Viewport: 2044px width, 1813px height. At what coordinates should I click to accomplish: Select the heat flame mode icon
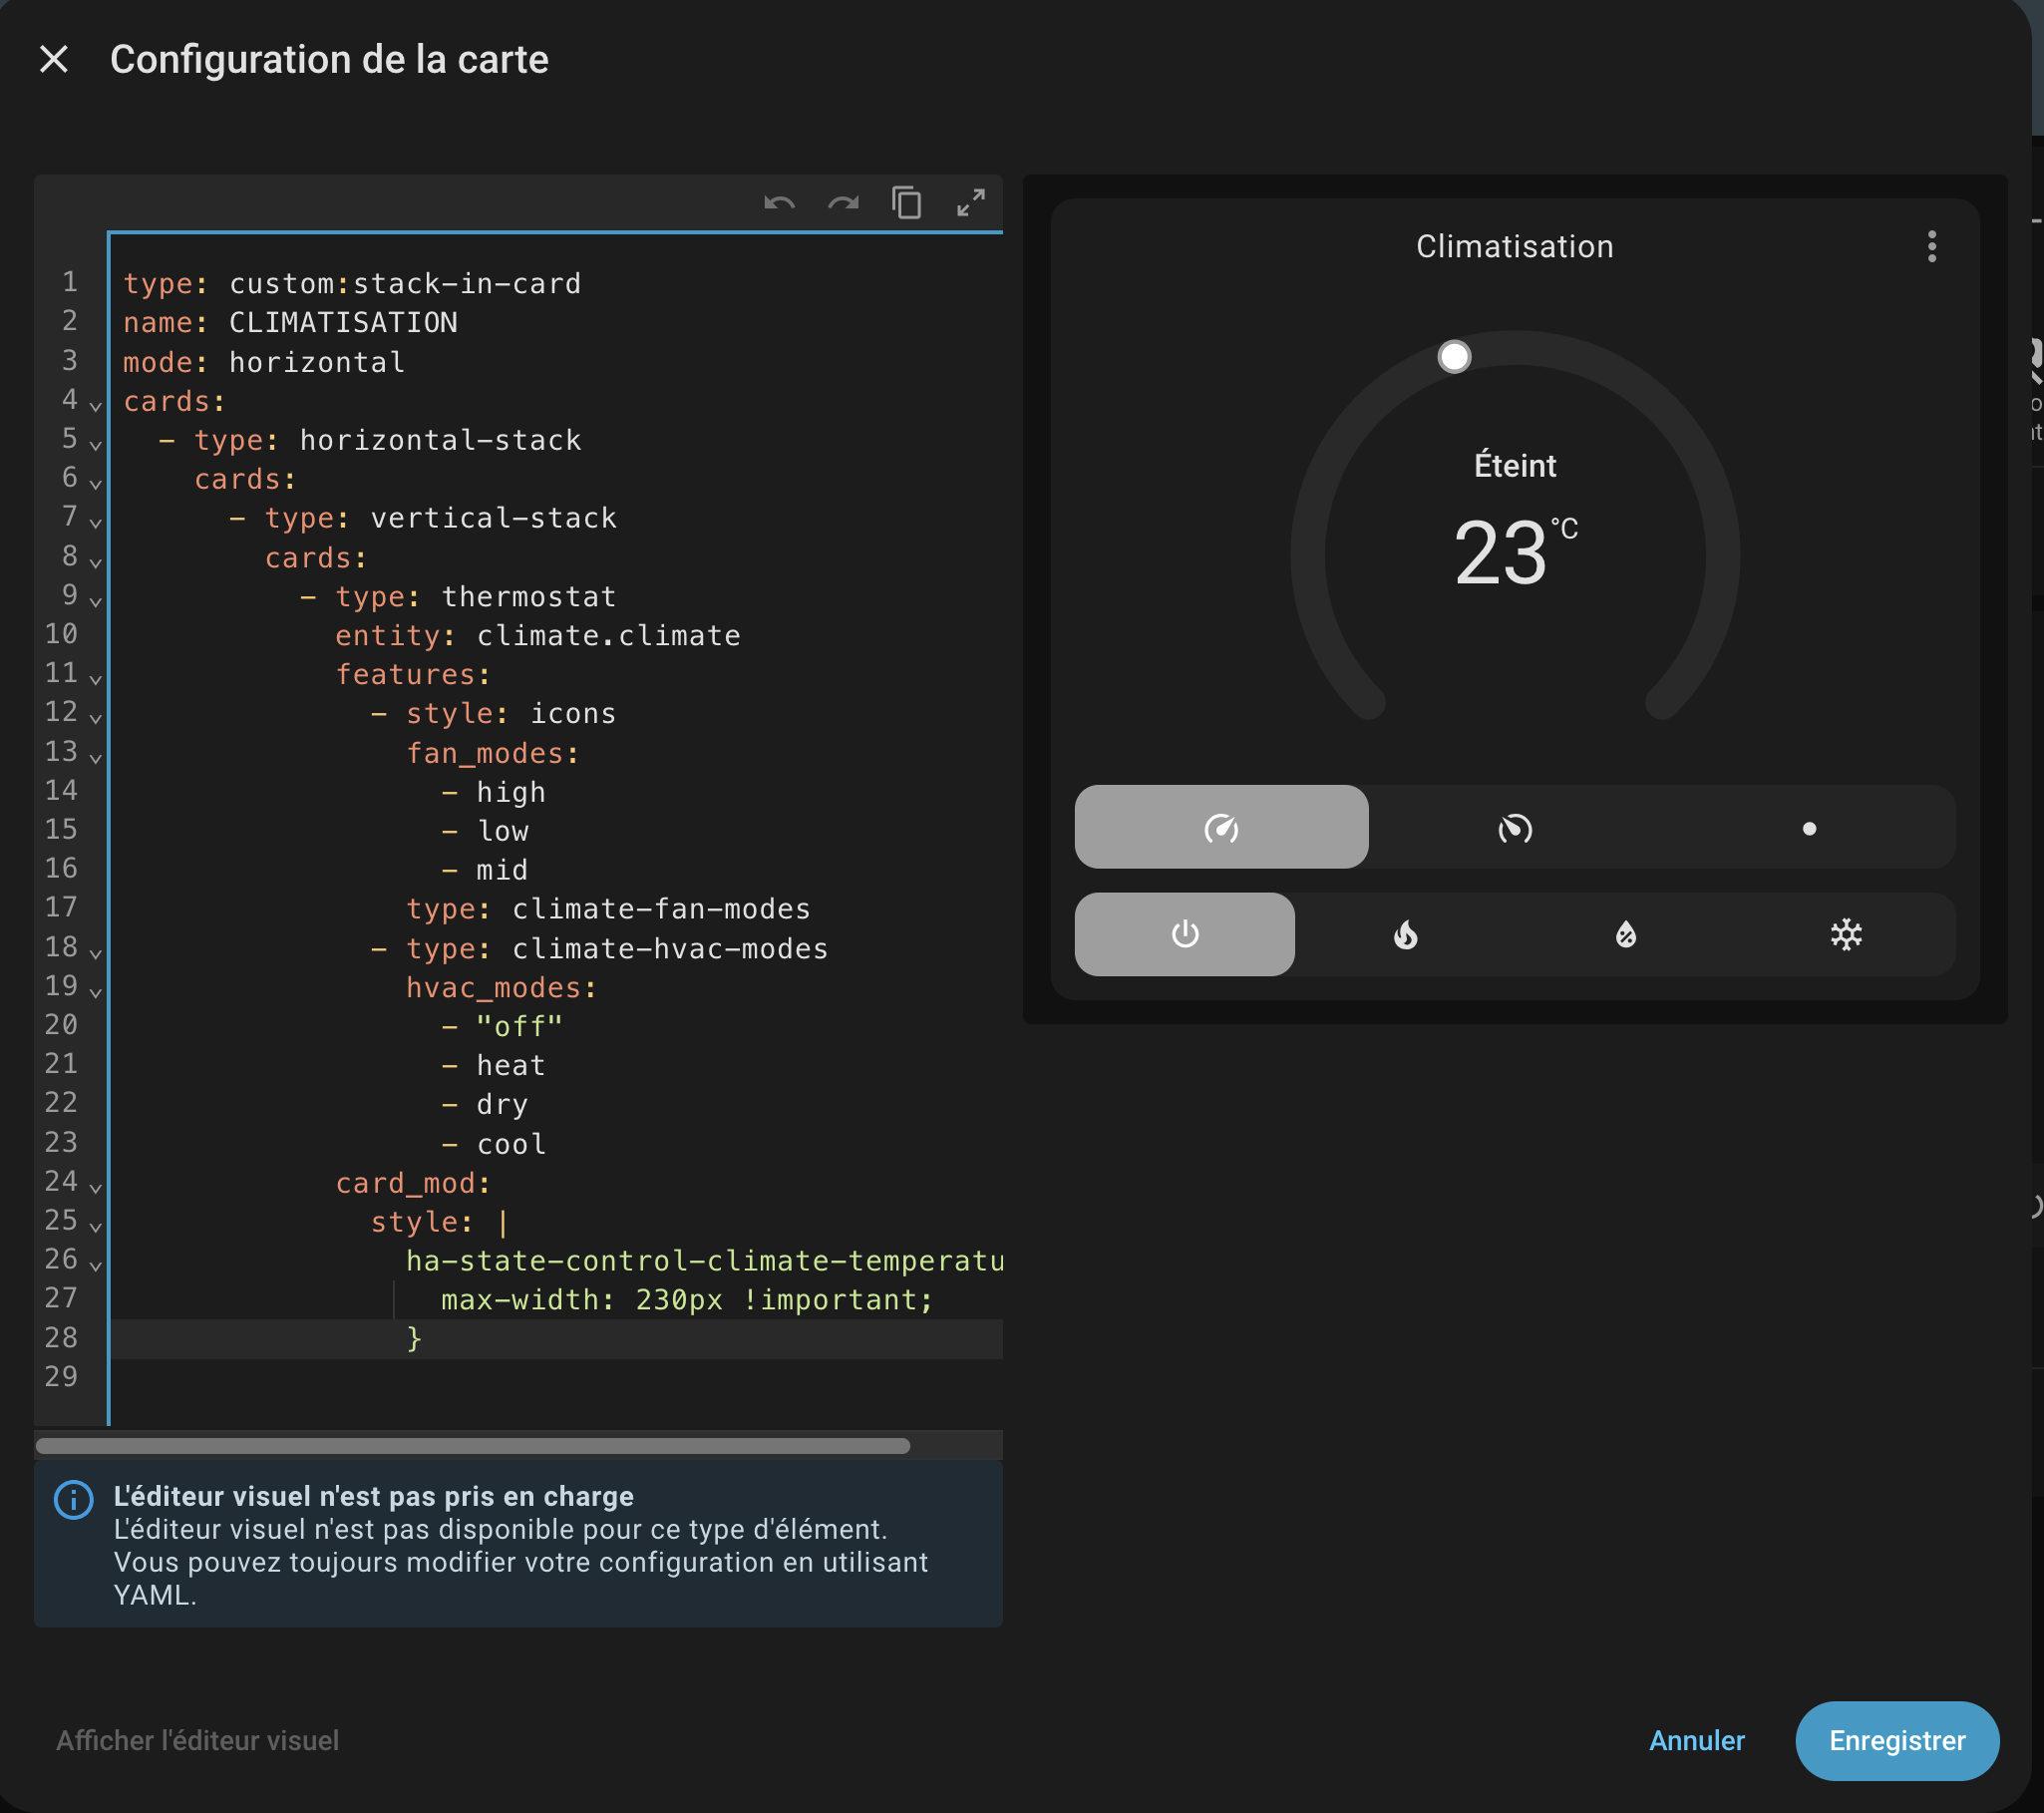click(x=1405, y=935)
